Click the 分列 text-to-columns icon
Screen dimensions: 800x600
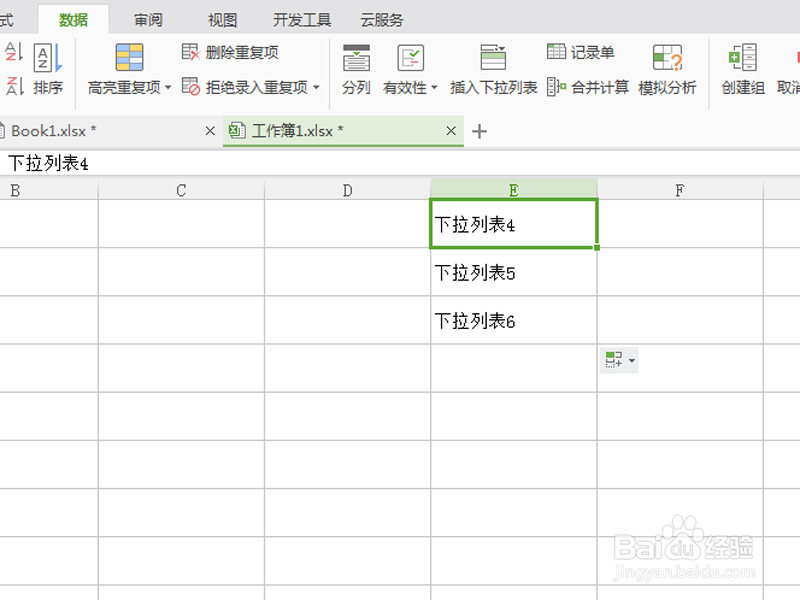pyautogui.click(x=356, y=58)
